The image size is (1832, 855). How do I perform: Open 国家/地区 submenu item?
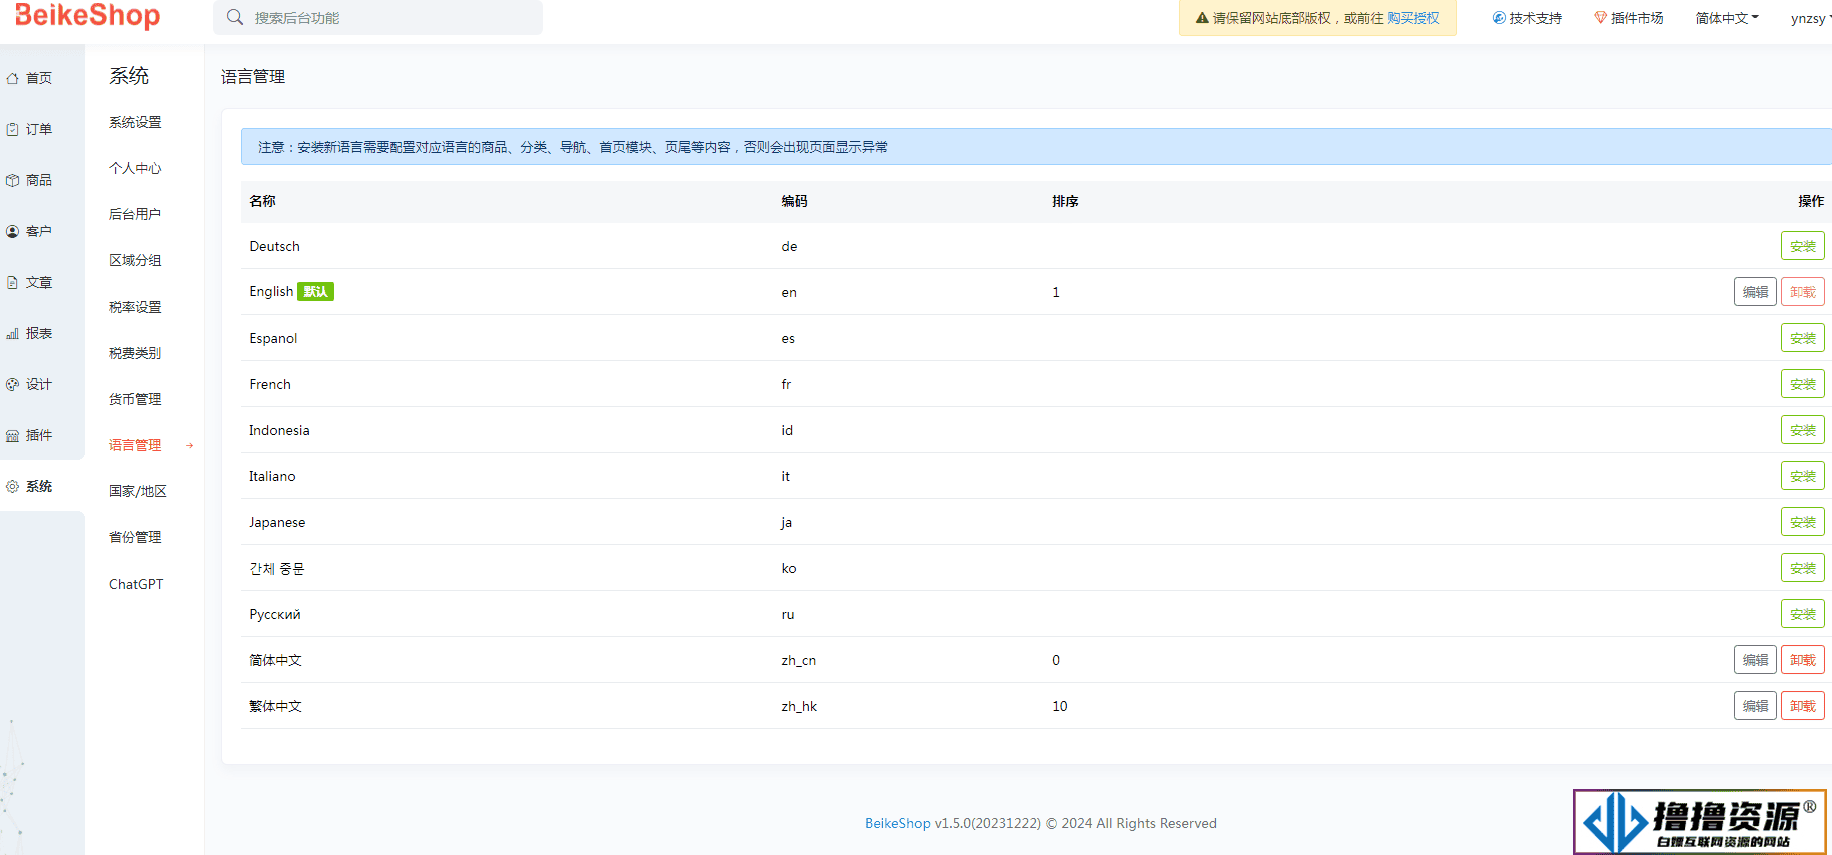click(x=138, y=491)
